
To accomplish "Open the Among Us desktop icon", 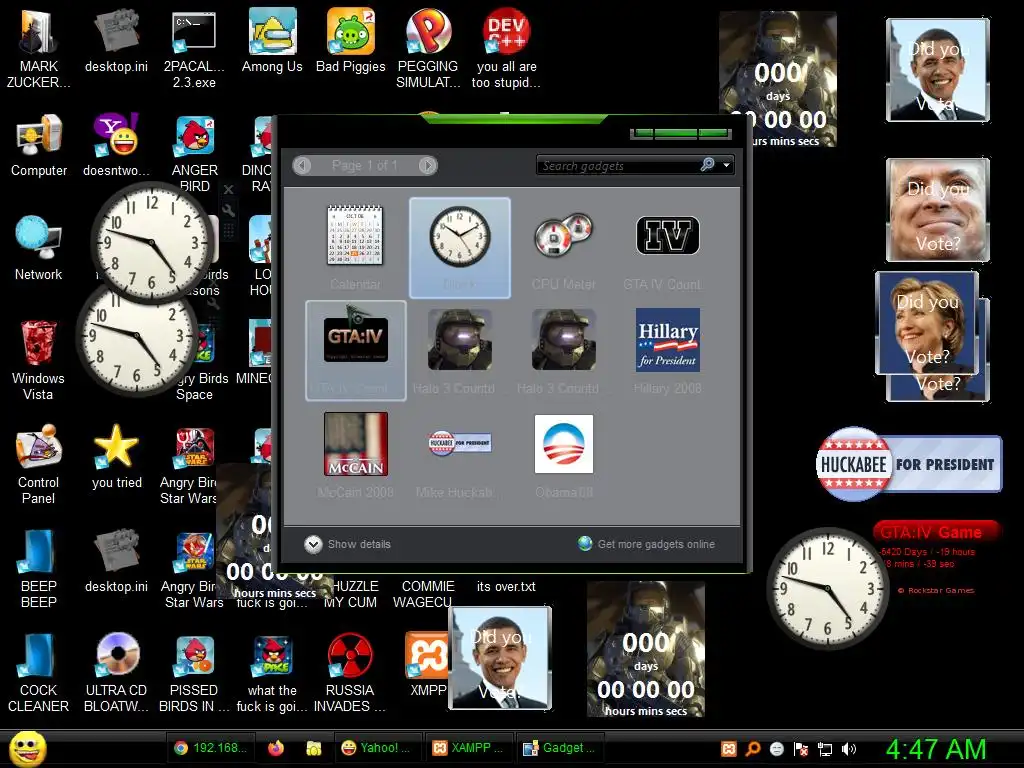I will (272, 40).
